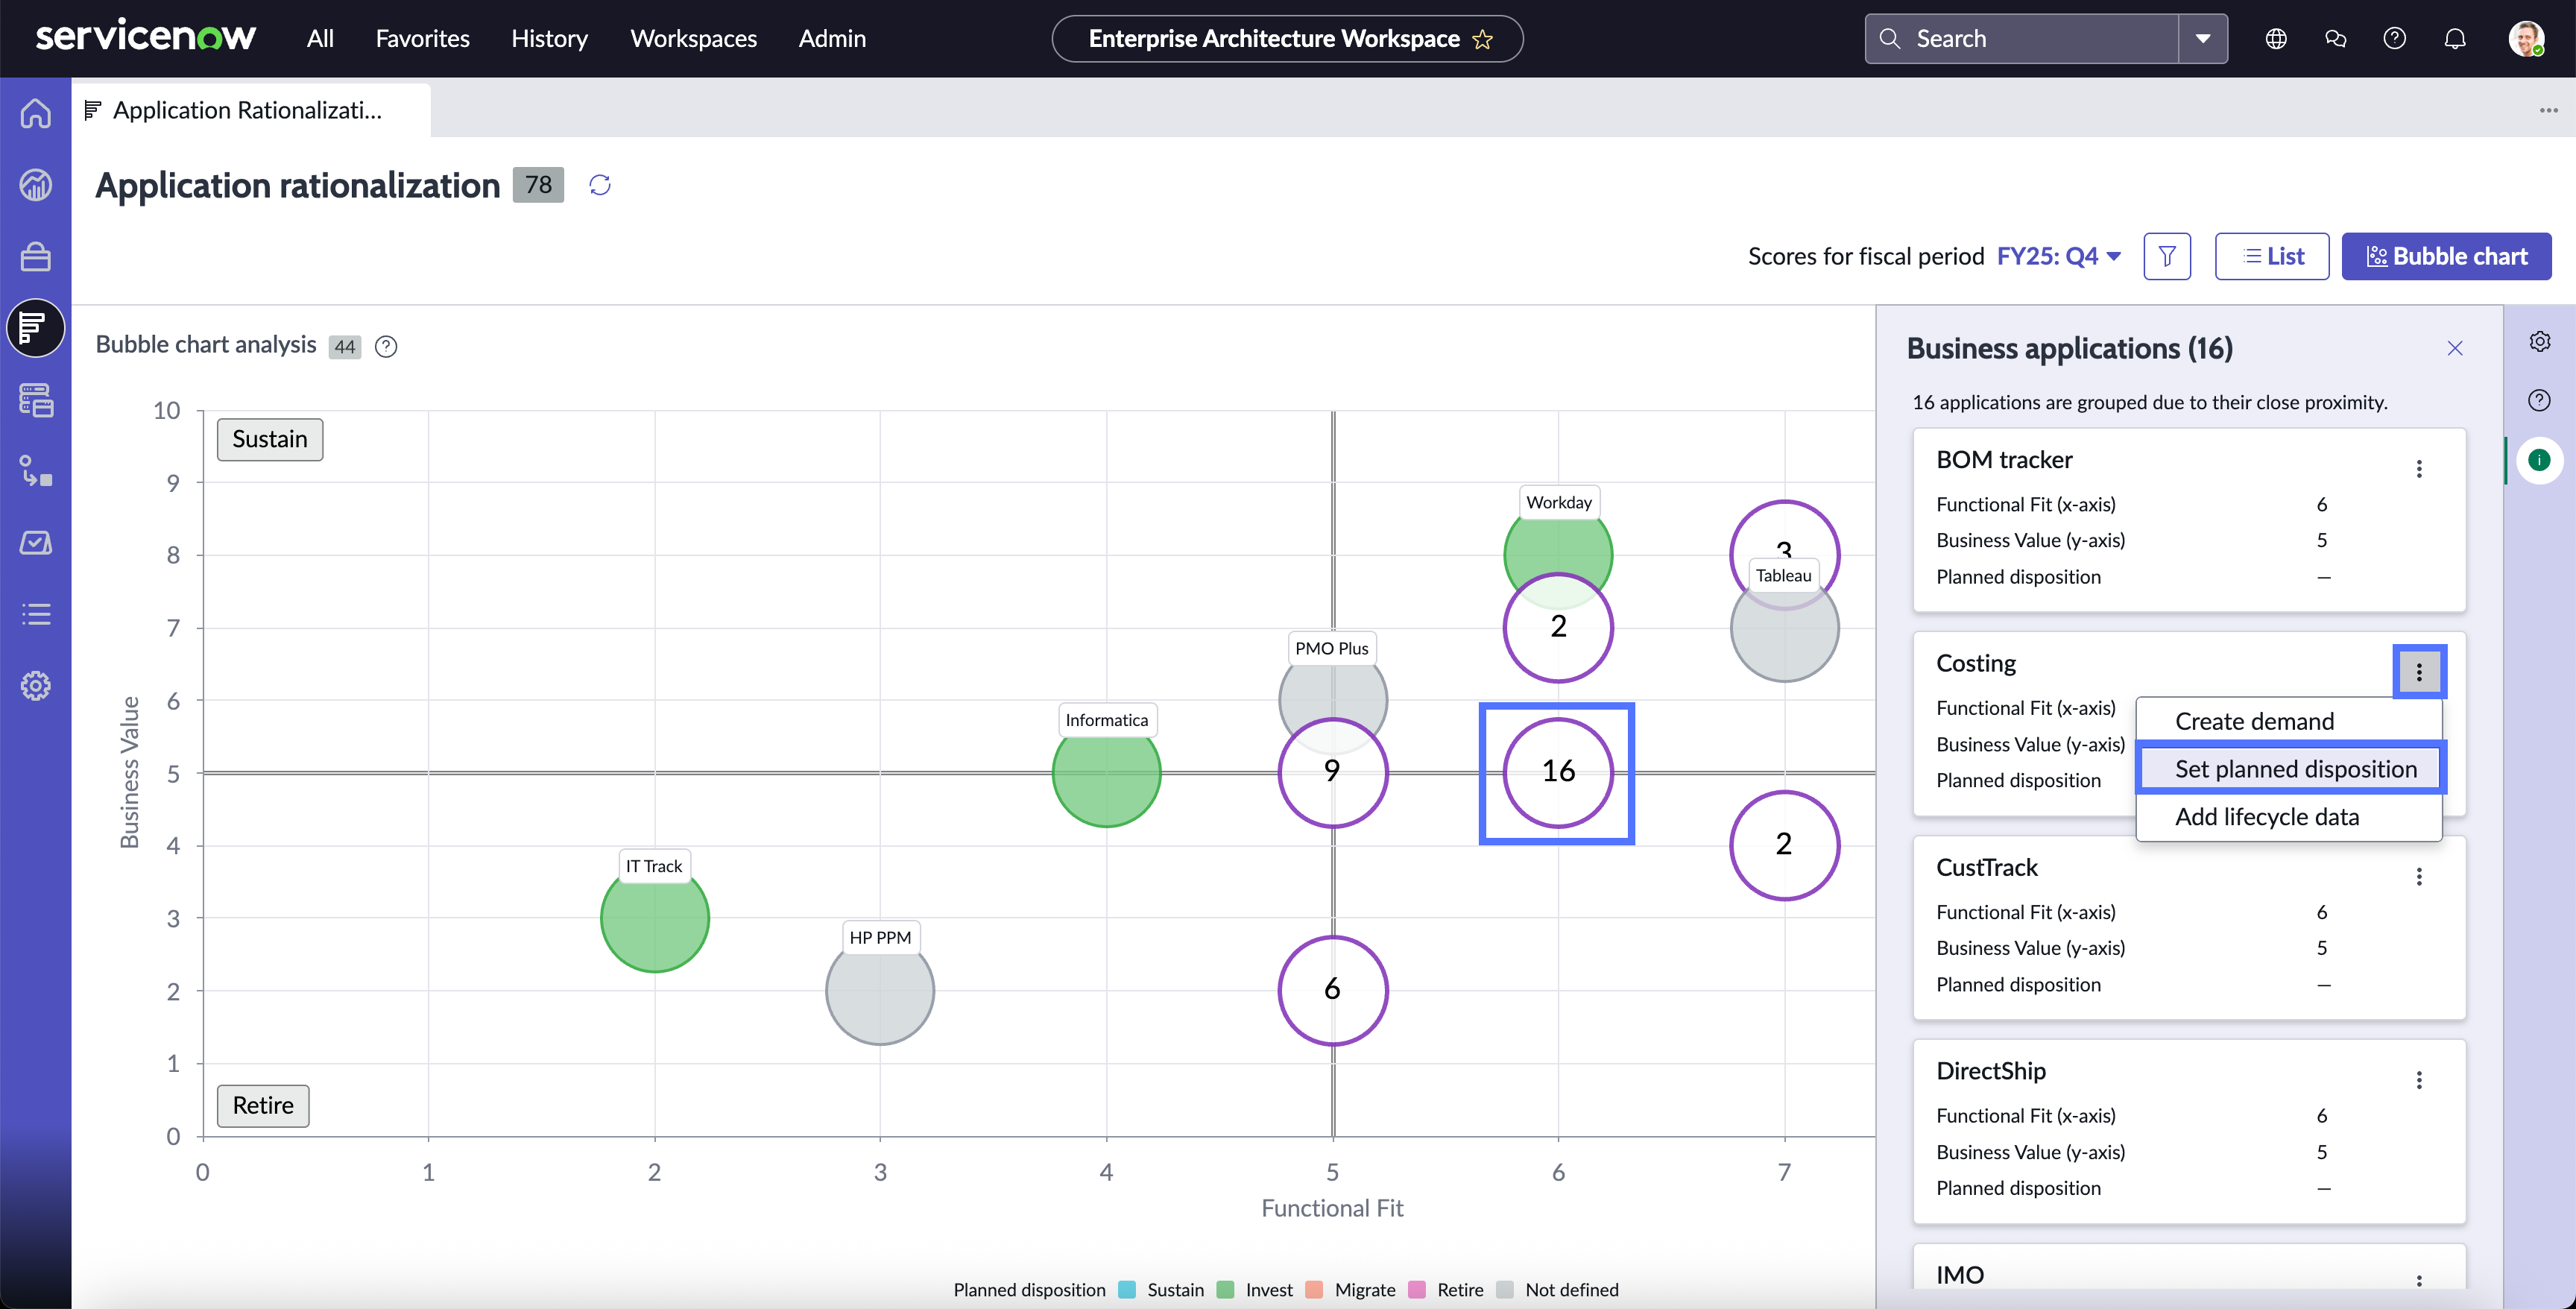
Task: Open the Workspaces menu
Action: pyautogui.click(x=693, y=38)
